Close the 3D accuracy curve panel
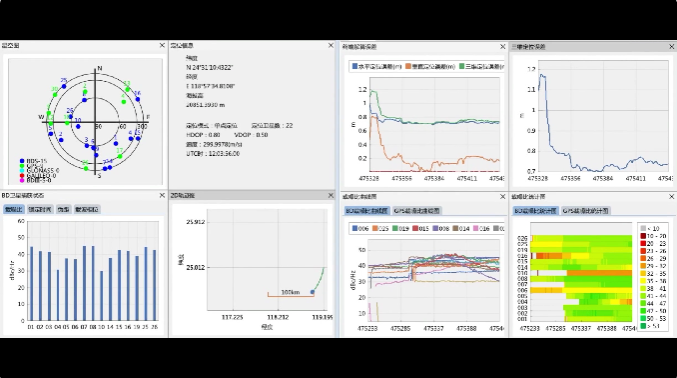Viewport: 677px width, 378px height. click(671, 47)
